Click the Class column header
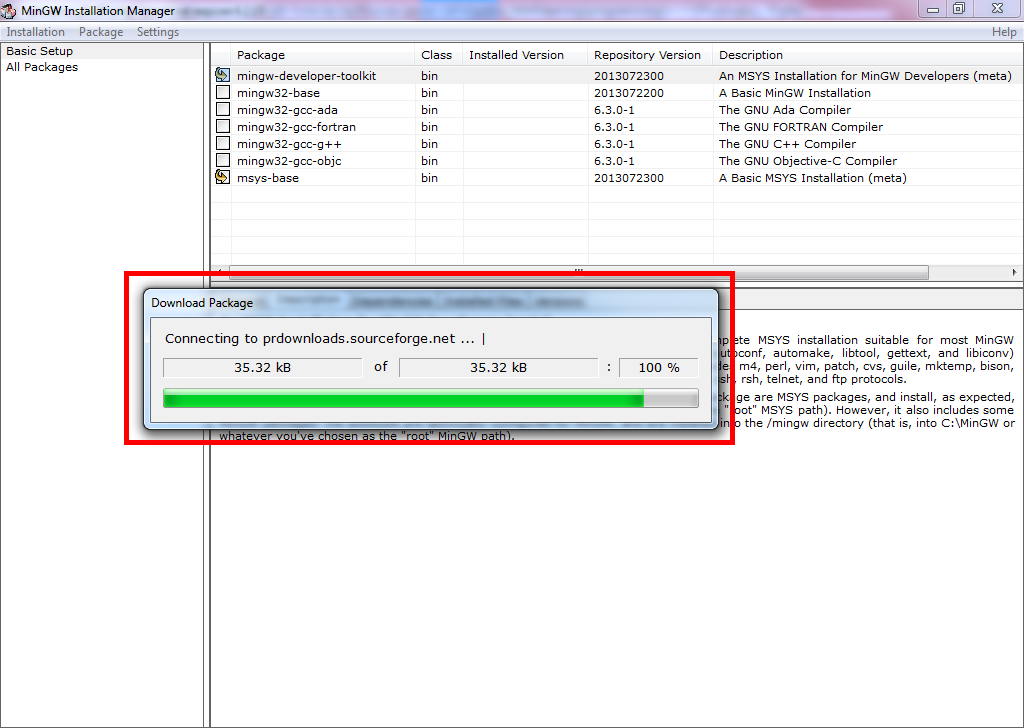The height and width of the screenshot is (728, 1024). coord(436,55)
